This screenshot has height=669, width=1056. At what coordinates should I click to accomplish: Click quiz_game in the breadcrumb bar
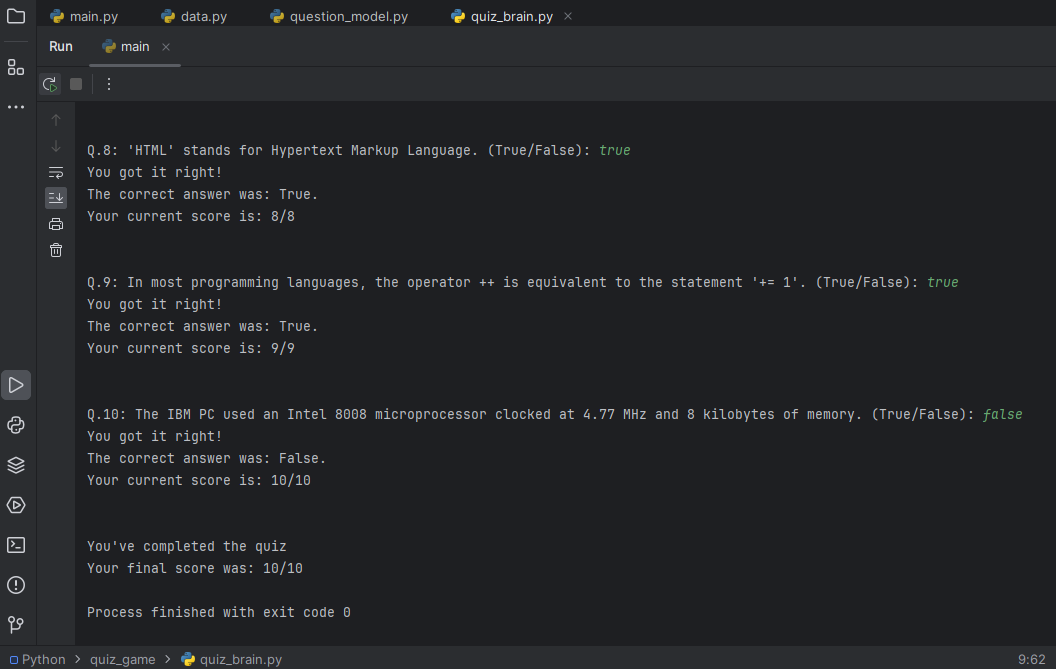tap(122, 659)
